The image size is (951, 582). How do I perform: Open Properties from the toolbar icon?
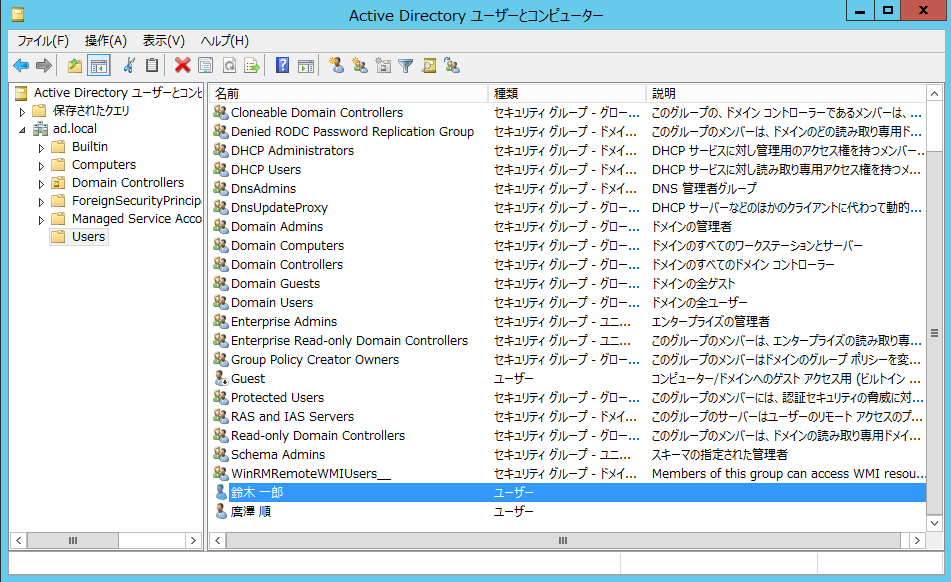click(206, 65)
